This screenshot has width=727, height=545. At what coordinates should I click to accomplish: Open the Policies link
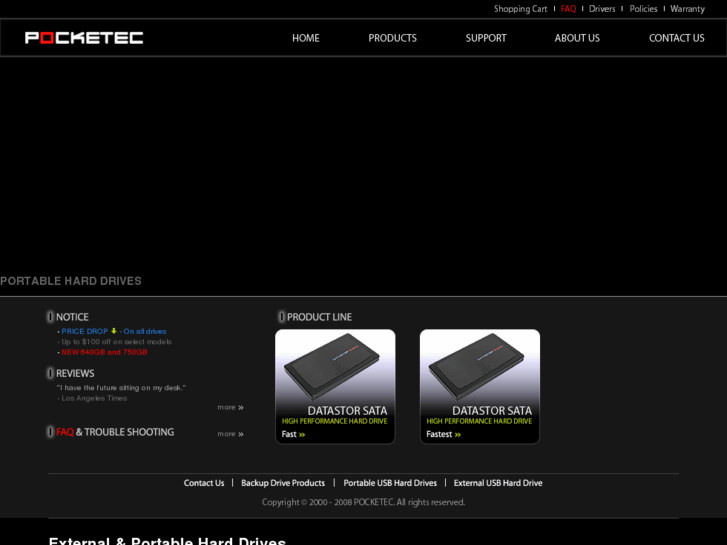click(x=643, y=9)
